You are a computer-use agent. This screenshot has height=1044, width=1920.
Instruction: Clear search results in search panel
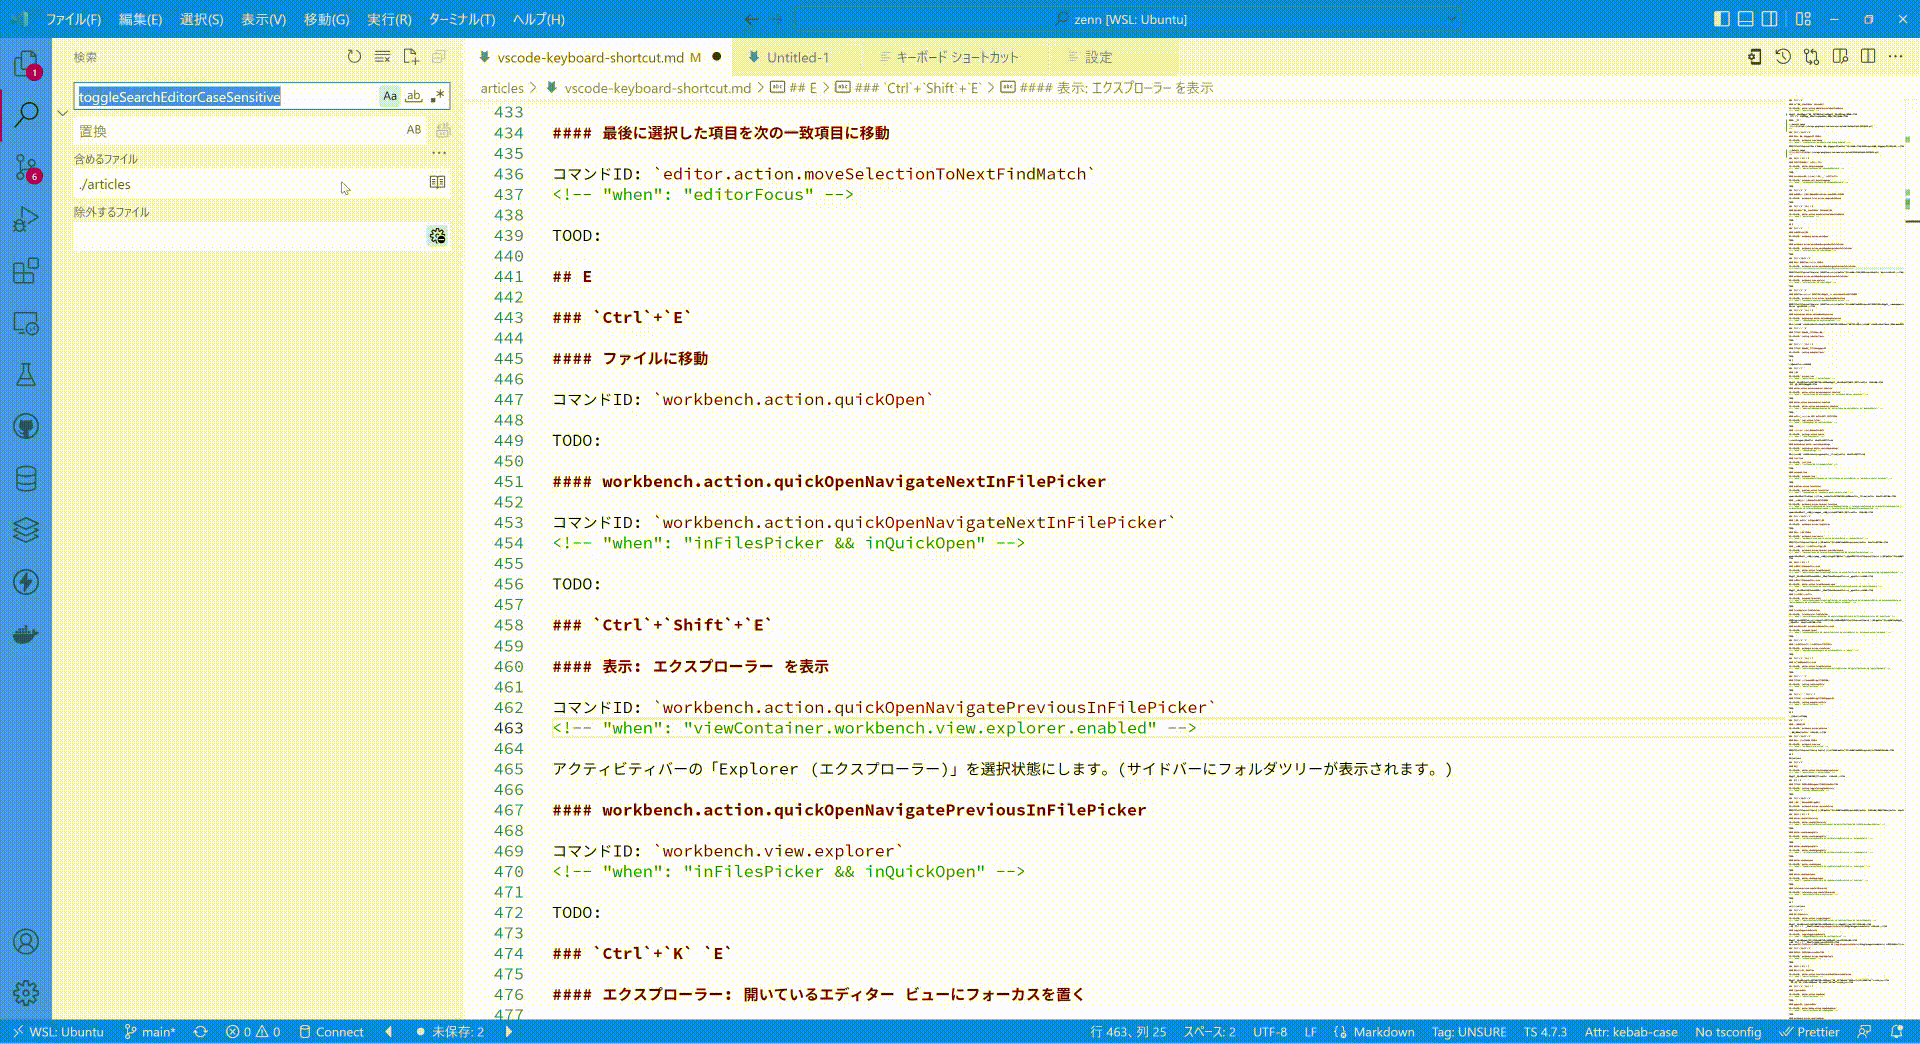382,57
